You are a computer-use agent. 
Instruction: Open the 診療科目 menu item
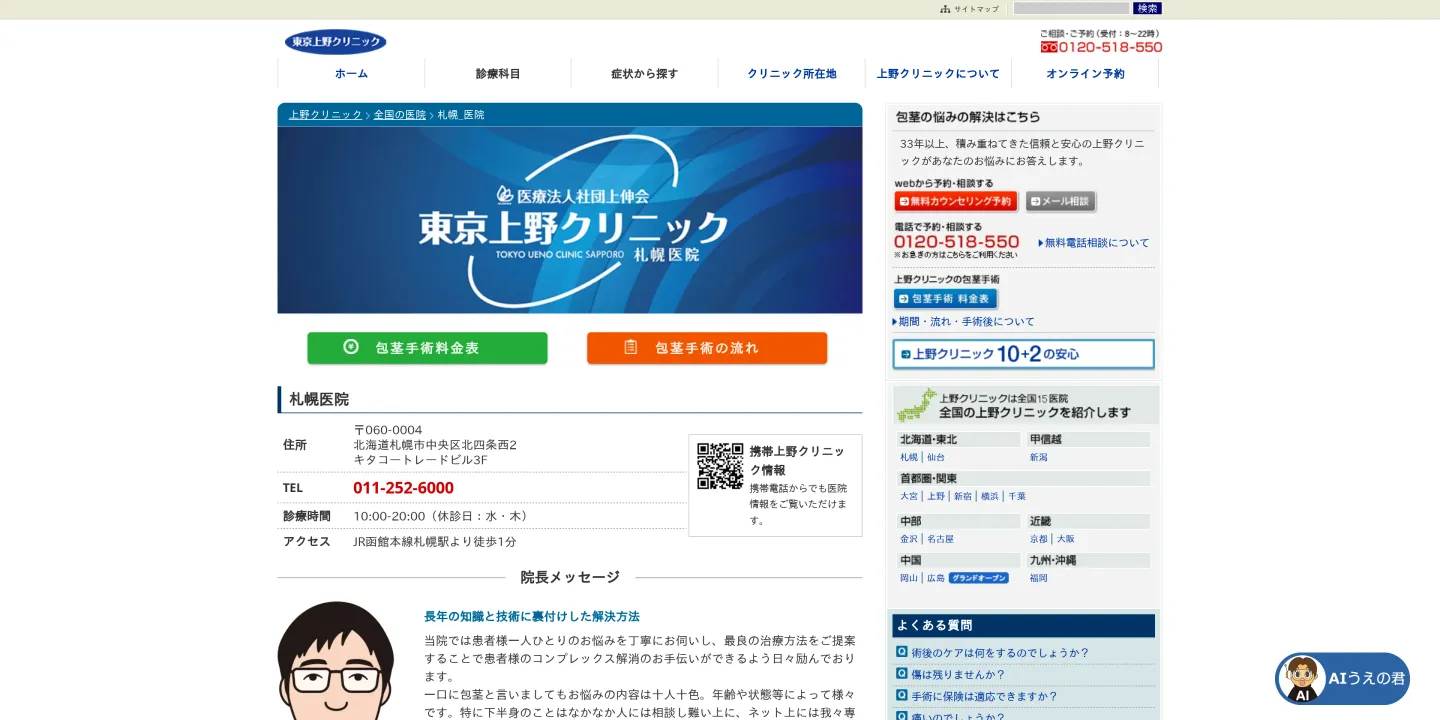498,73
